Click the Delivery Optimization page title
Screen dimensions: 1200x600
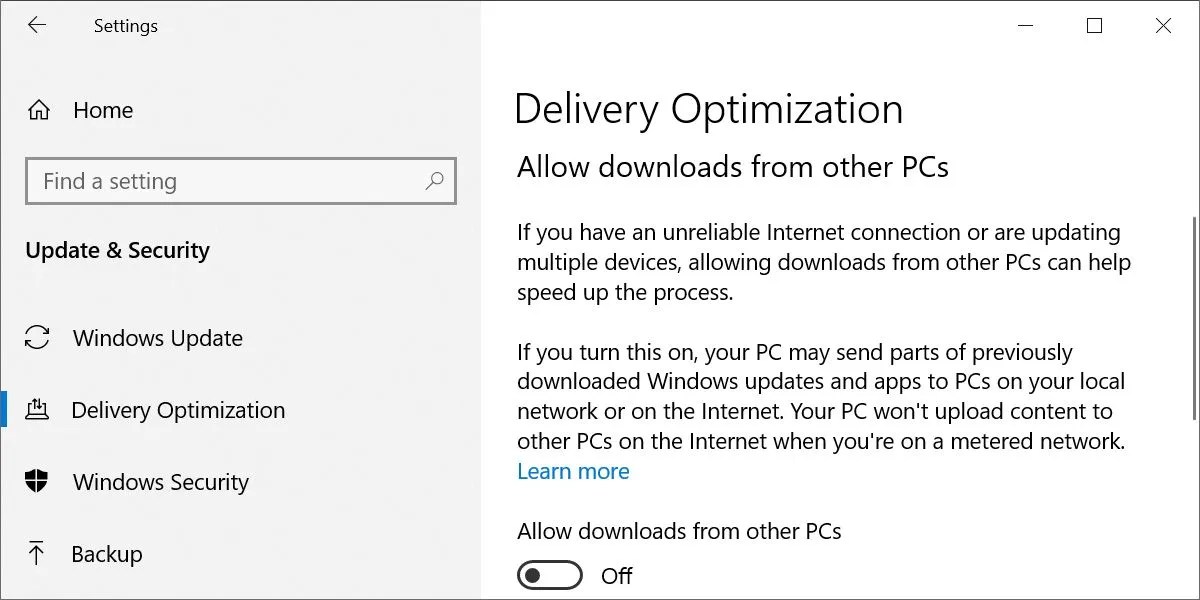click(x=708, y=110)
